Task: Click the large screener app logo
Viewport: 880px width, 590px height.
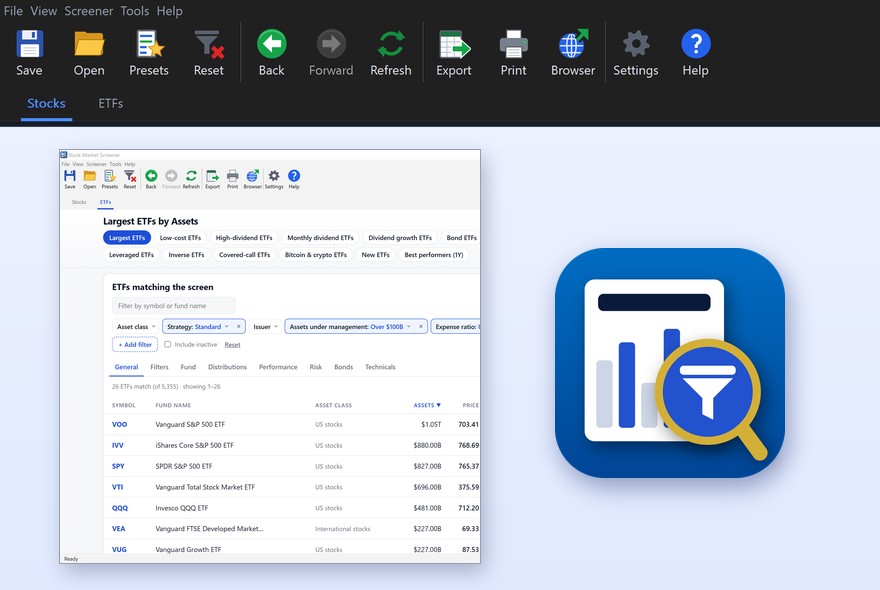Action: pyautogui.click(x=670, y=363)
